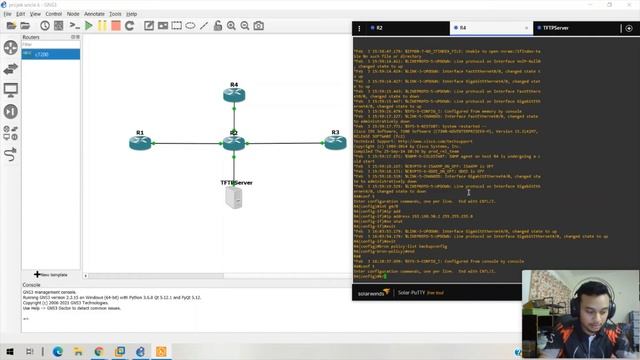Take a screenshot with camera icon
Screen dimensions: 640x360
pos(259,26)
